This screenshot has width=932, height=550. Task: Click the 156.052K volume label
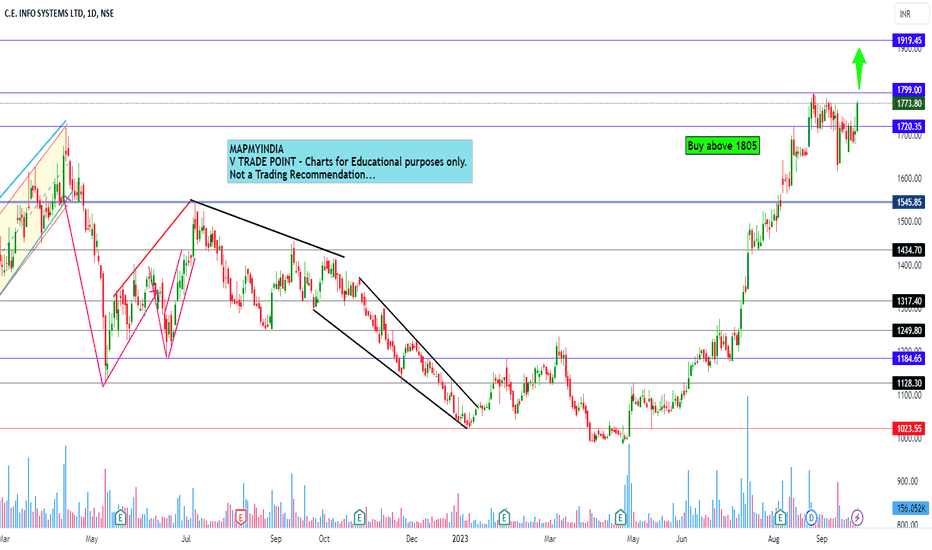coord(911,508)
